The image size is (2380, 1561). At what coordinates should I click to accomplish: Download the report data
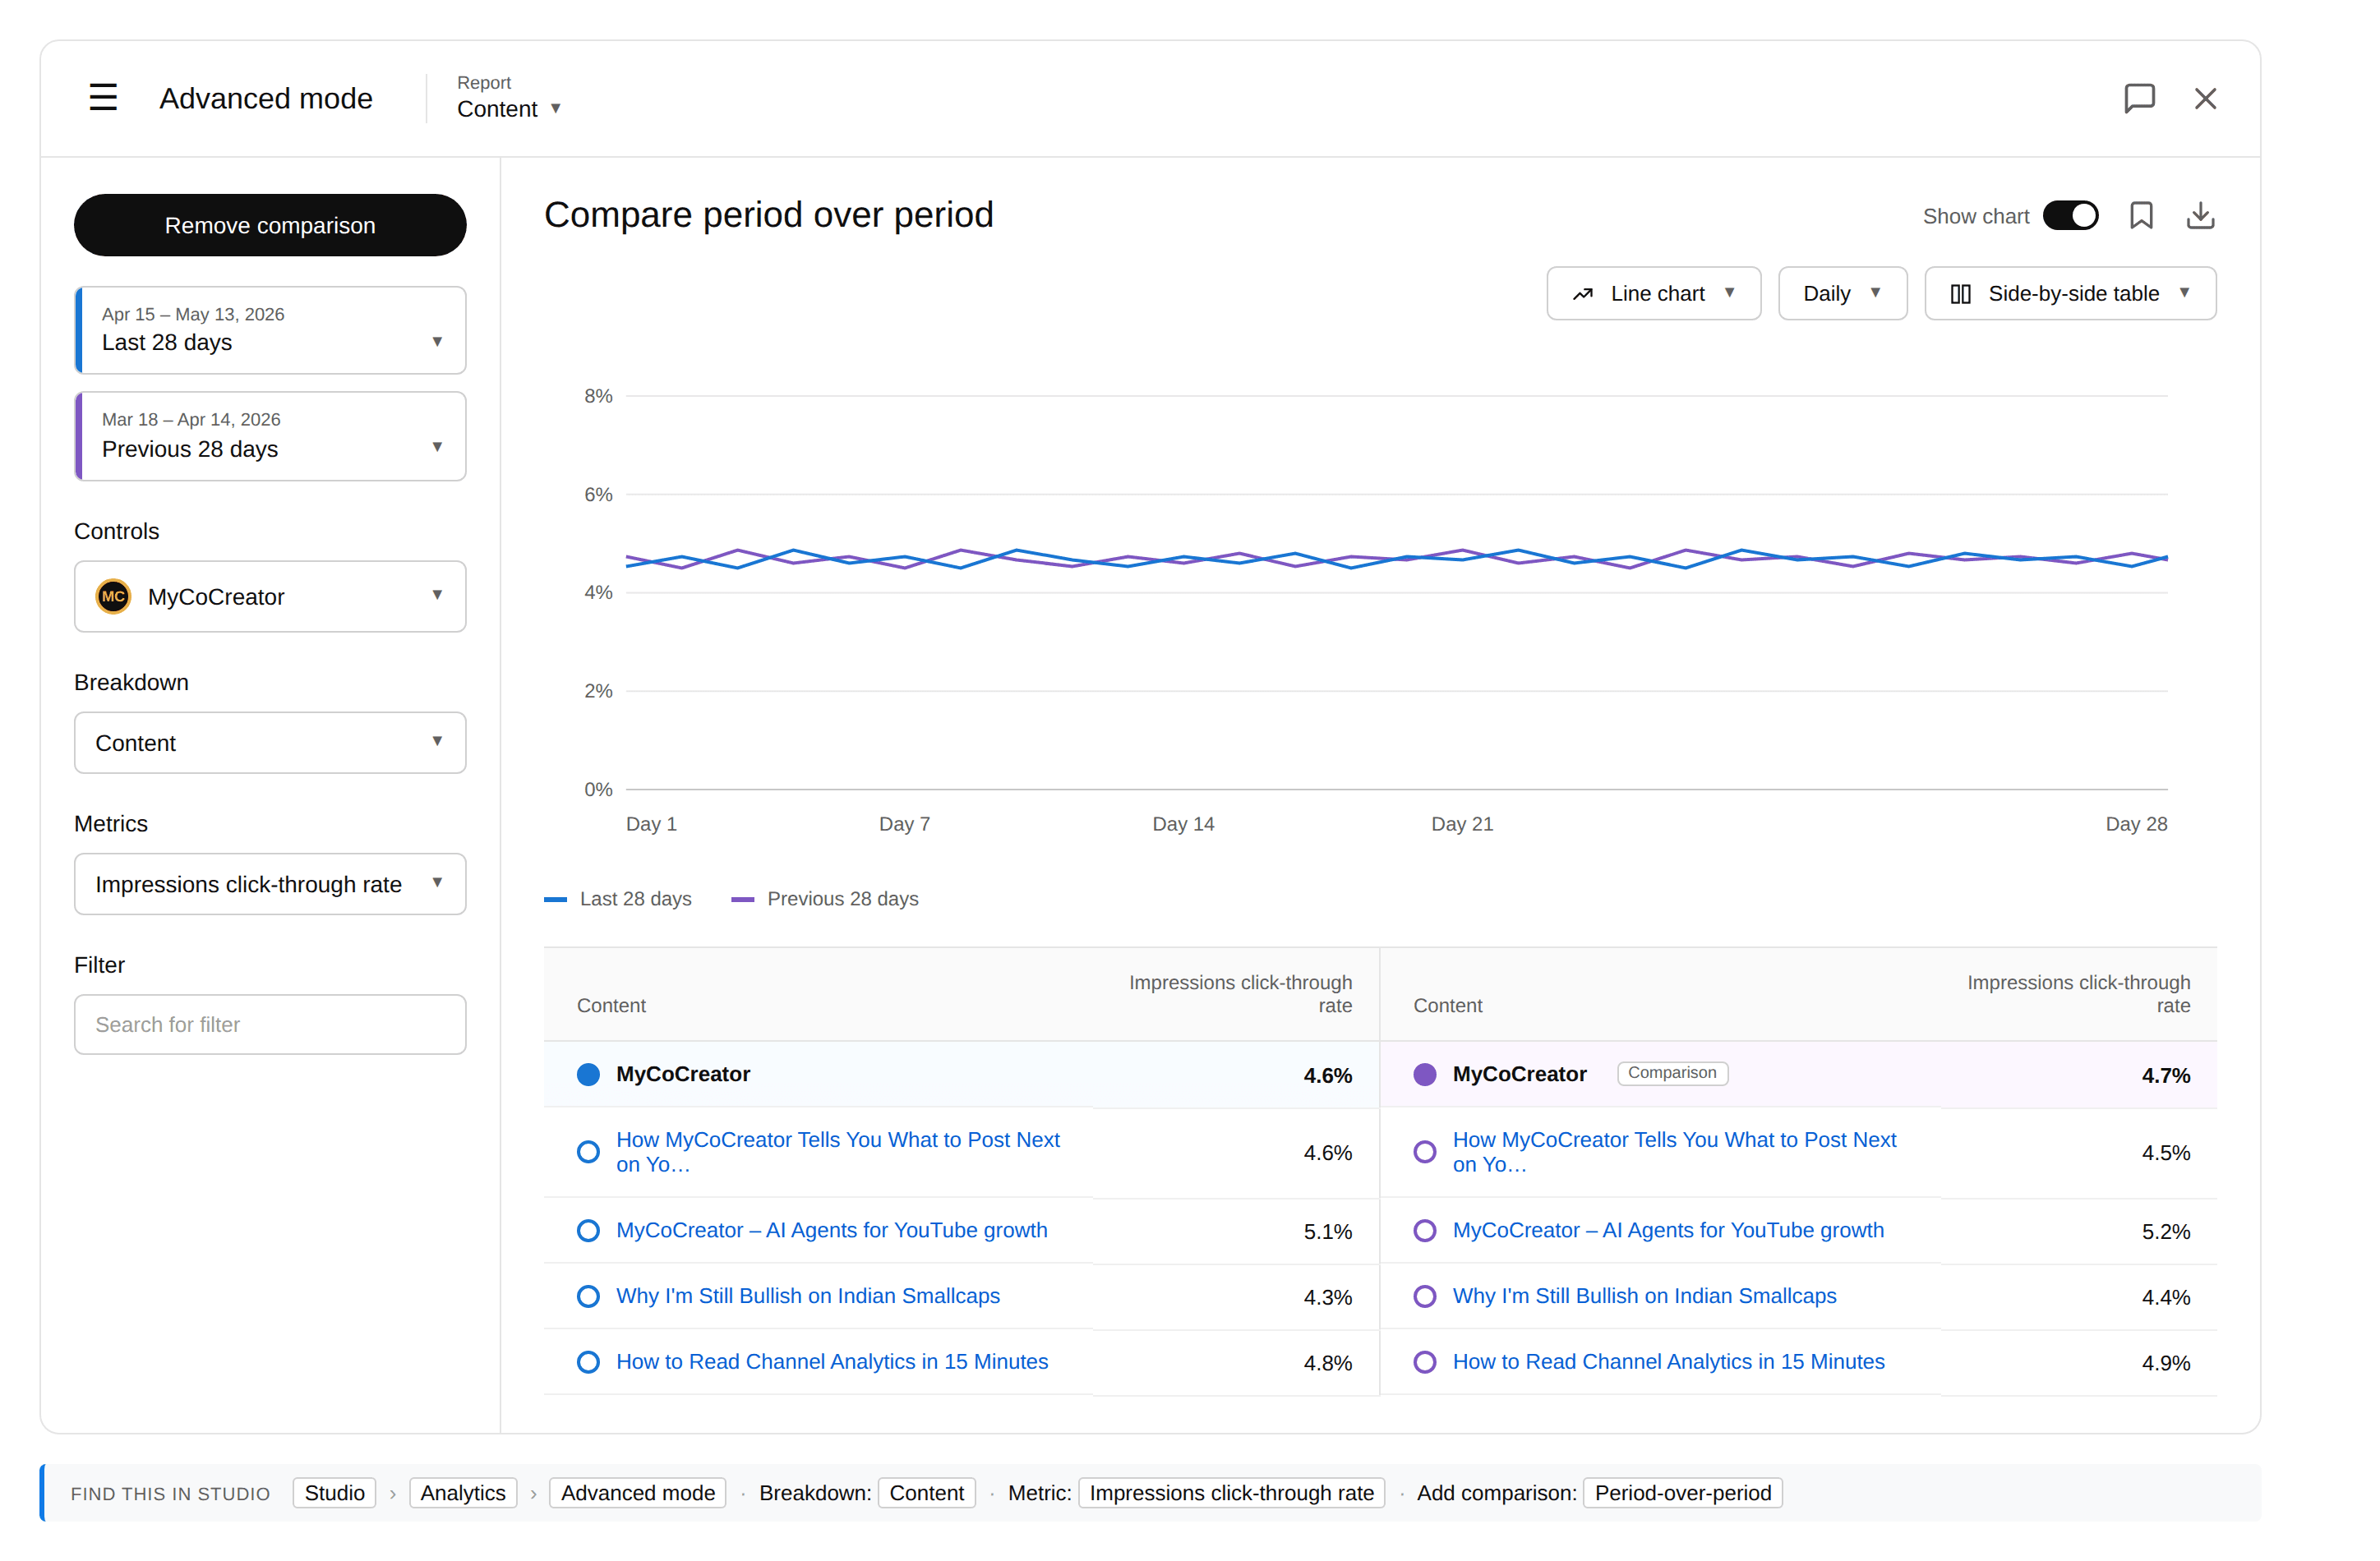click(x=2200, y=216)
